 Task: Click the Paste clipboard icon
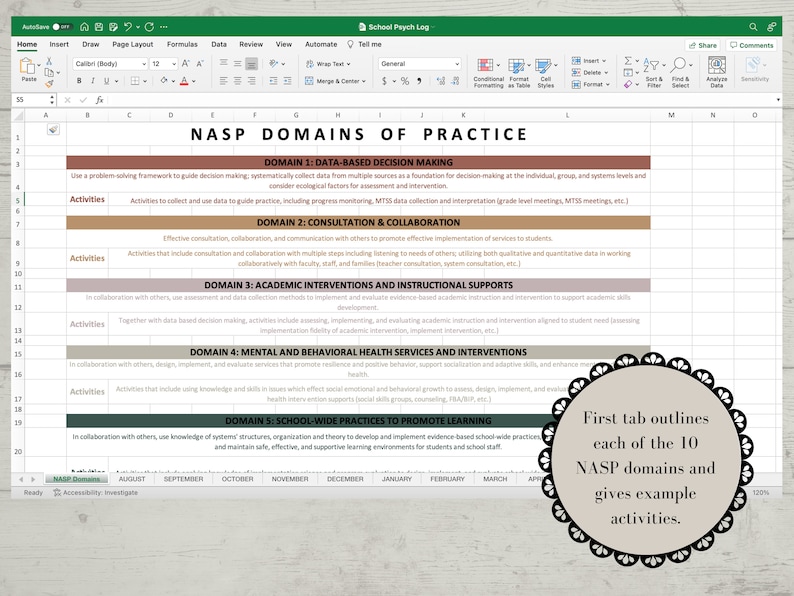pos(27,66)
